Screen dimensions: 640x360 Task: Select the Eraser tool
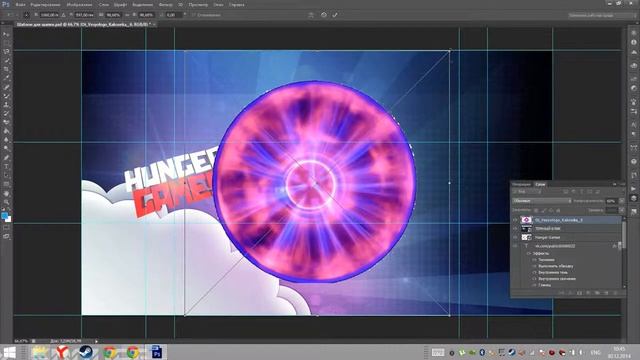[x=6, y=122]
